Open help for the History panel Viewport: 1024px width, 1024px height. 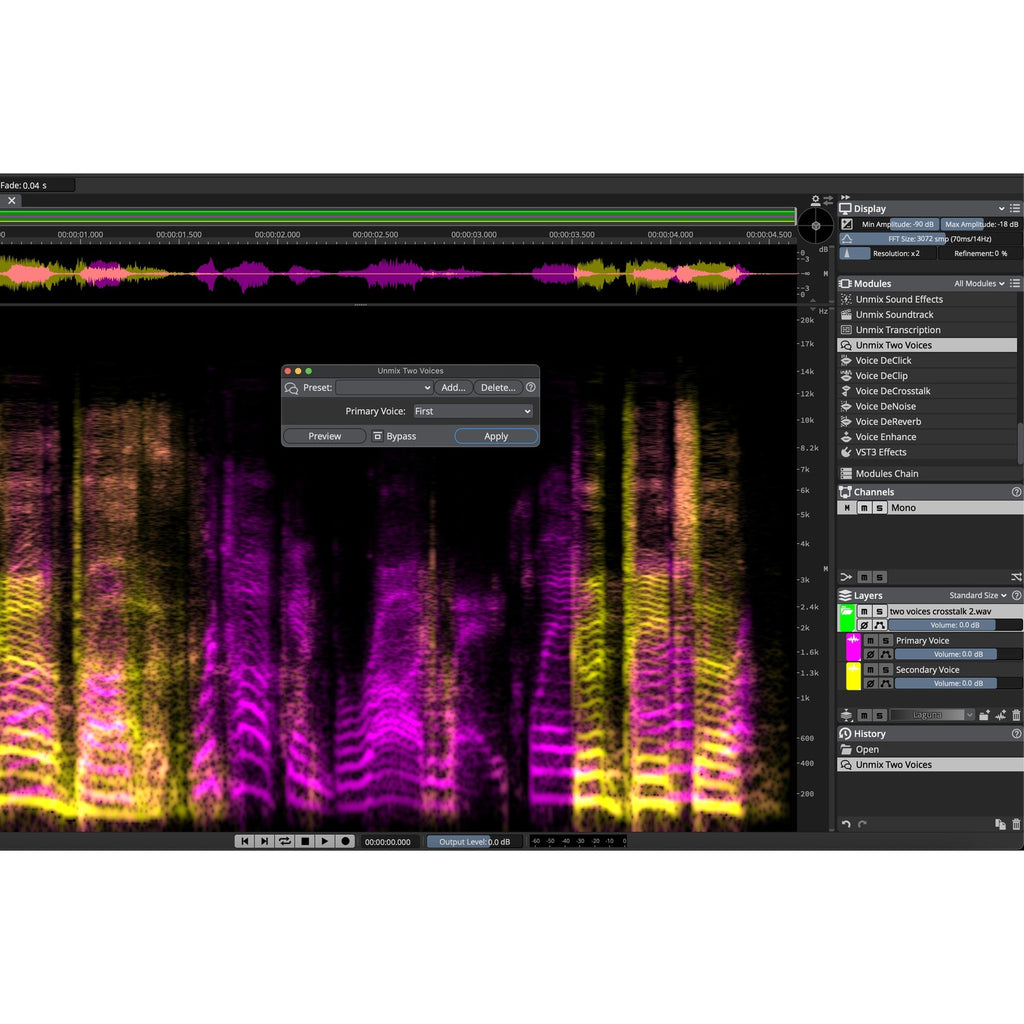(1016, 734)
